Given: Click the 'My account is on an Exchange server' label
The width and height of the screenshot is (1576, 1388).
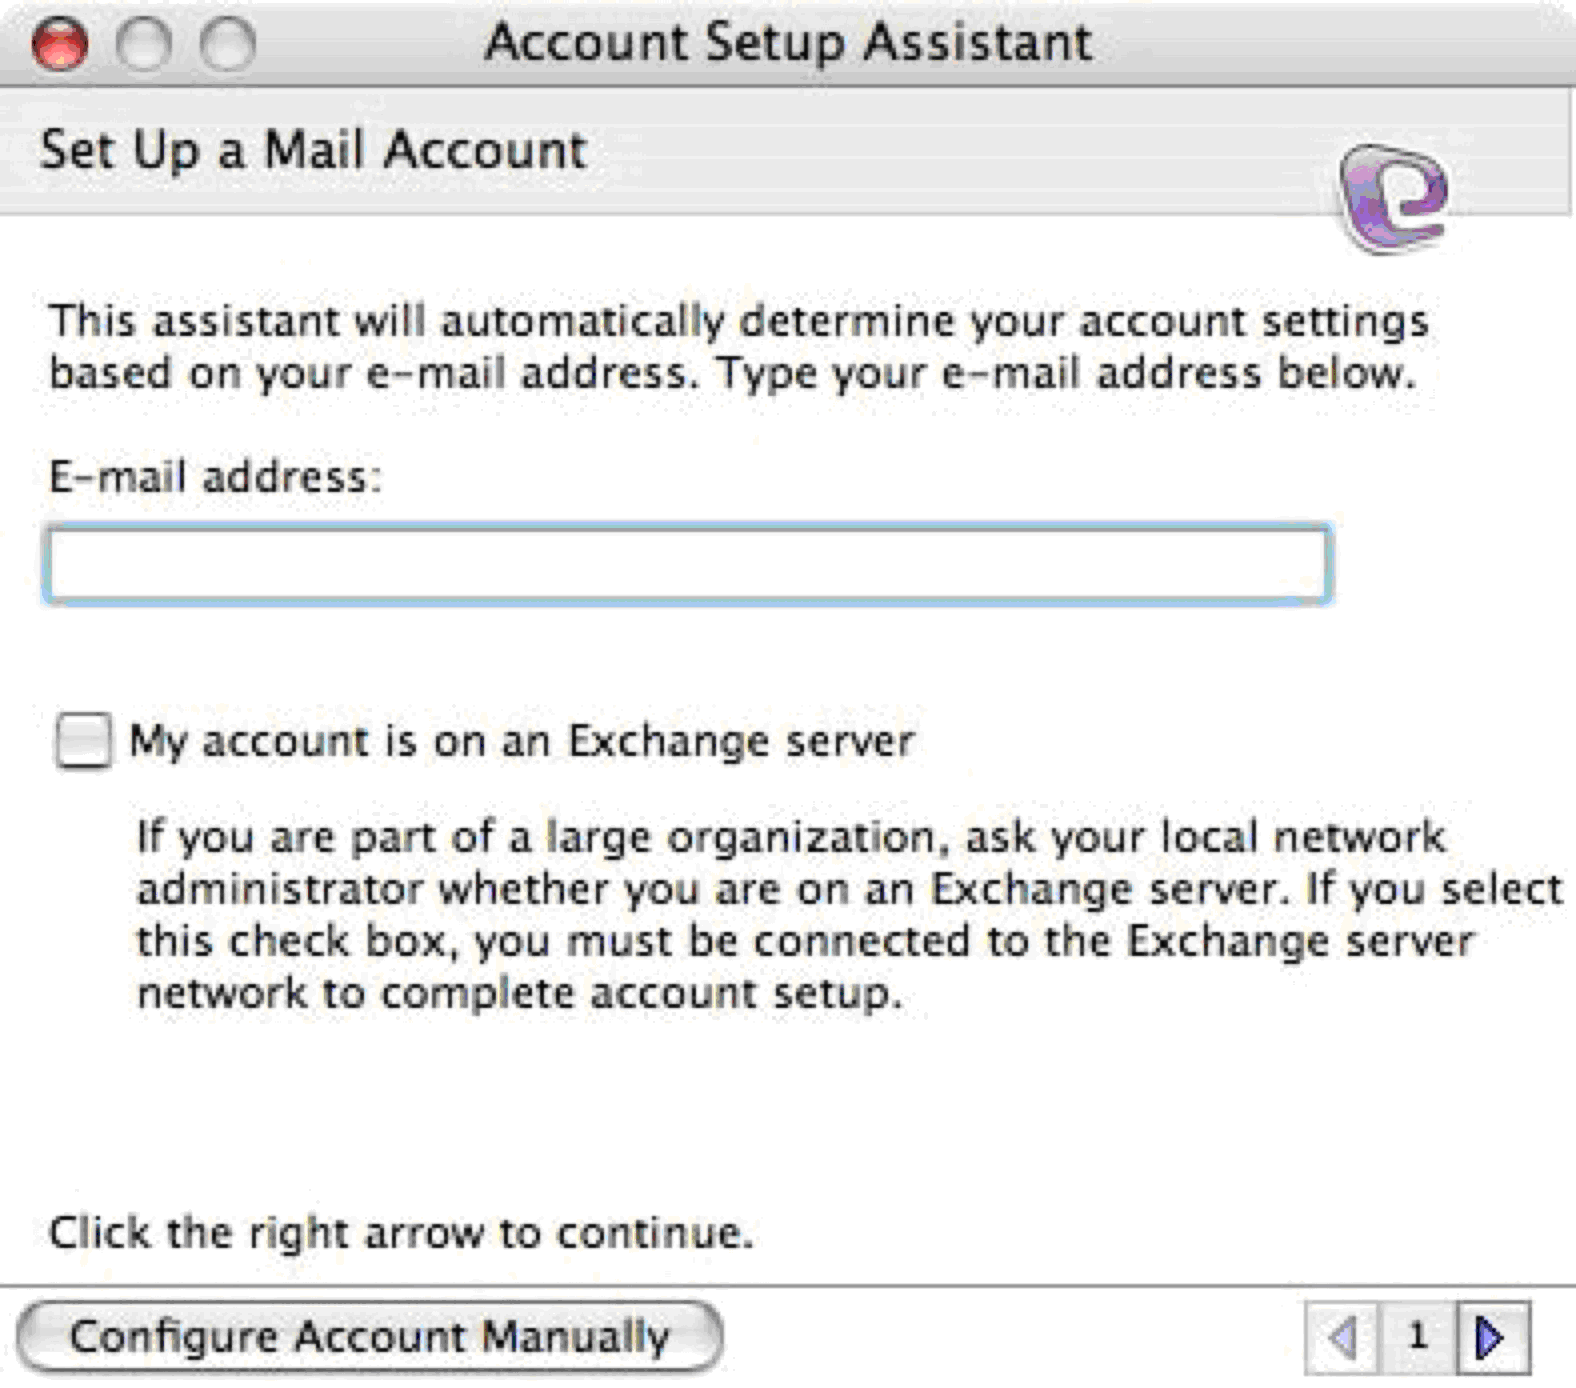Looking at the screenshot, I should point(521,742).
